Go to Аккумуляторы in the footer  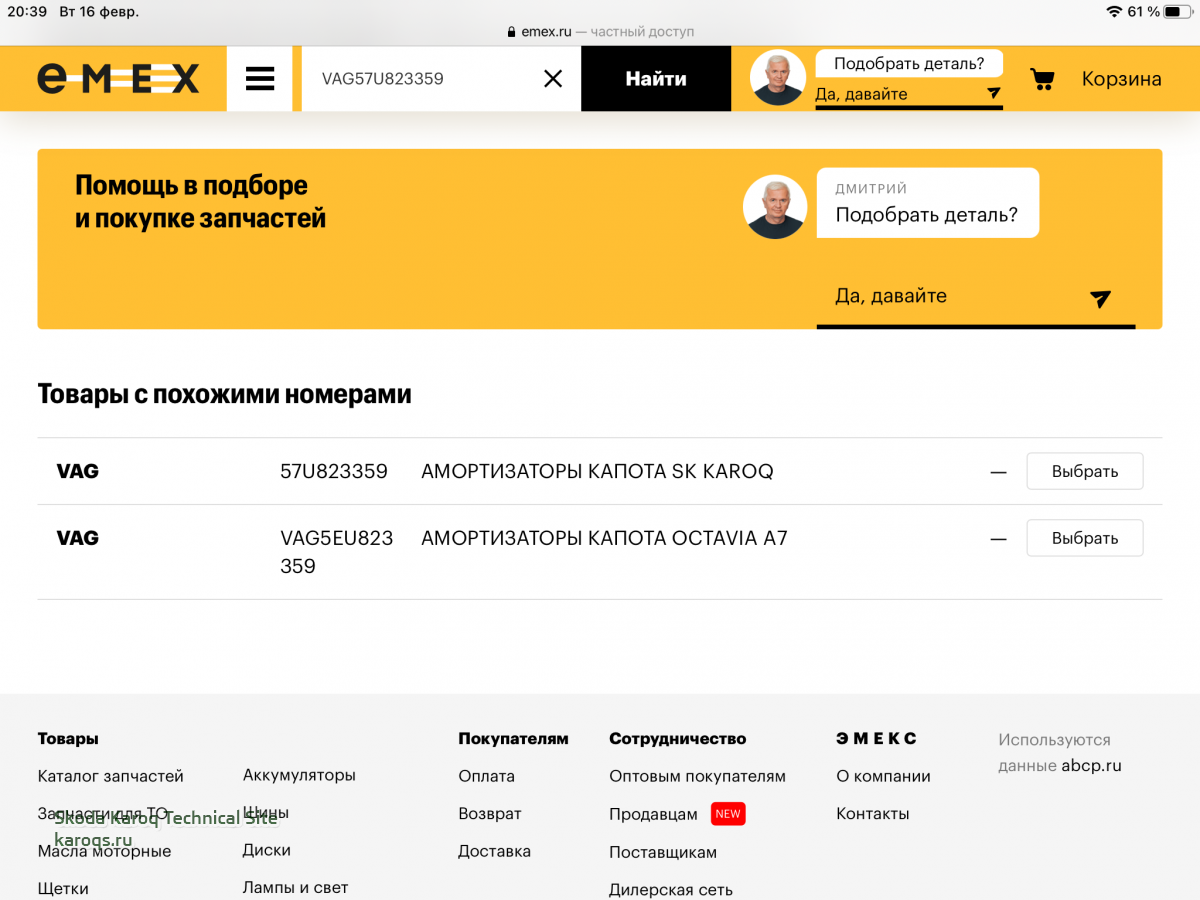299,775
